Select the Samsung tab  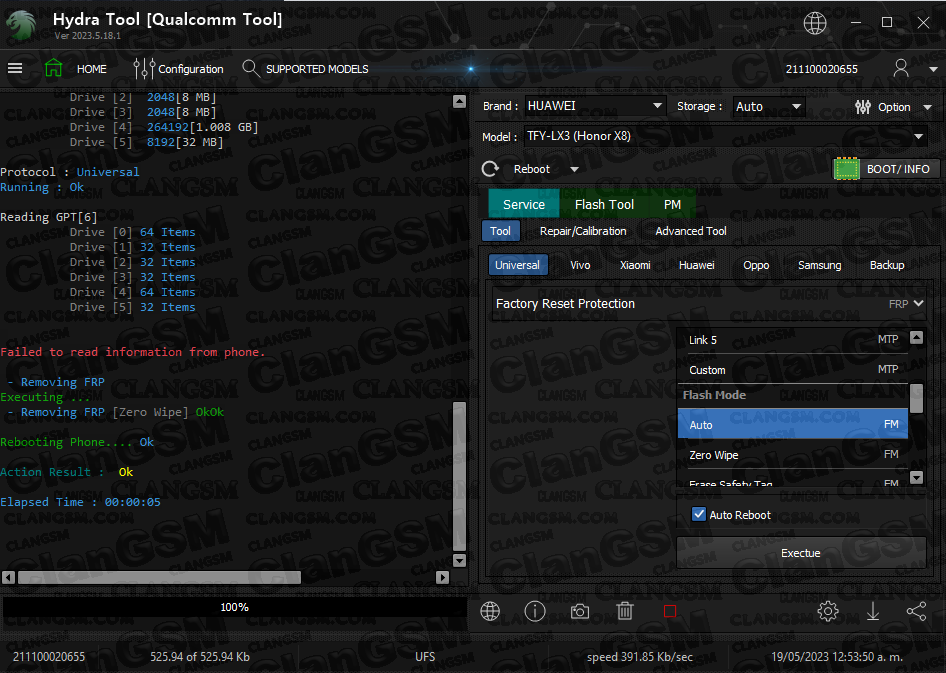coord(819,265)
